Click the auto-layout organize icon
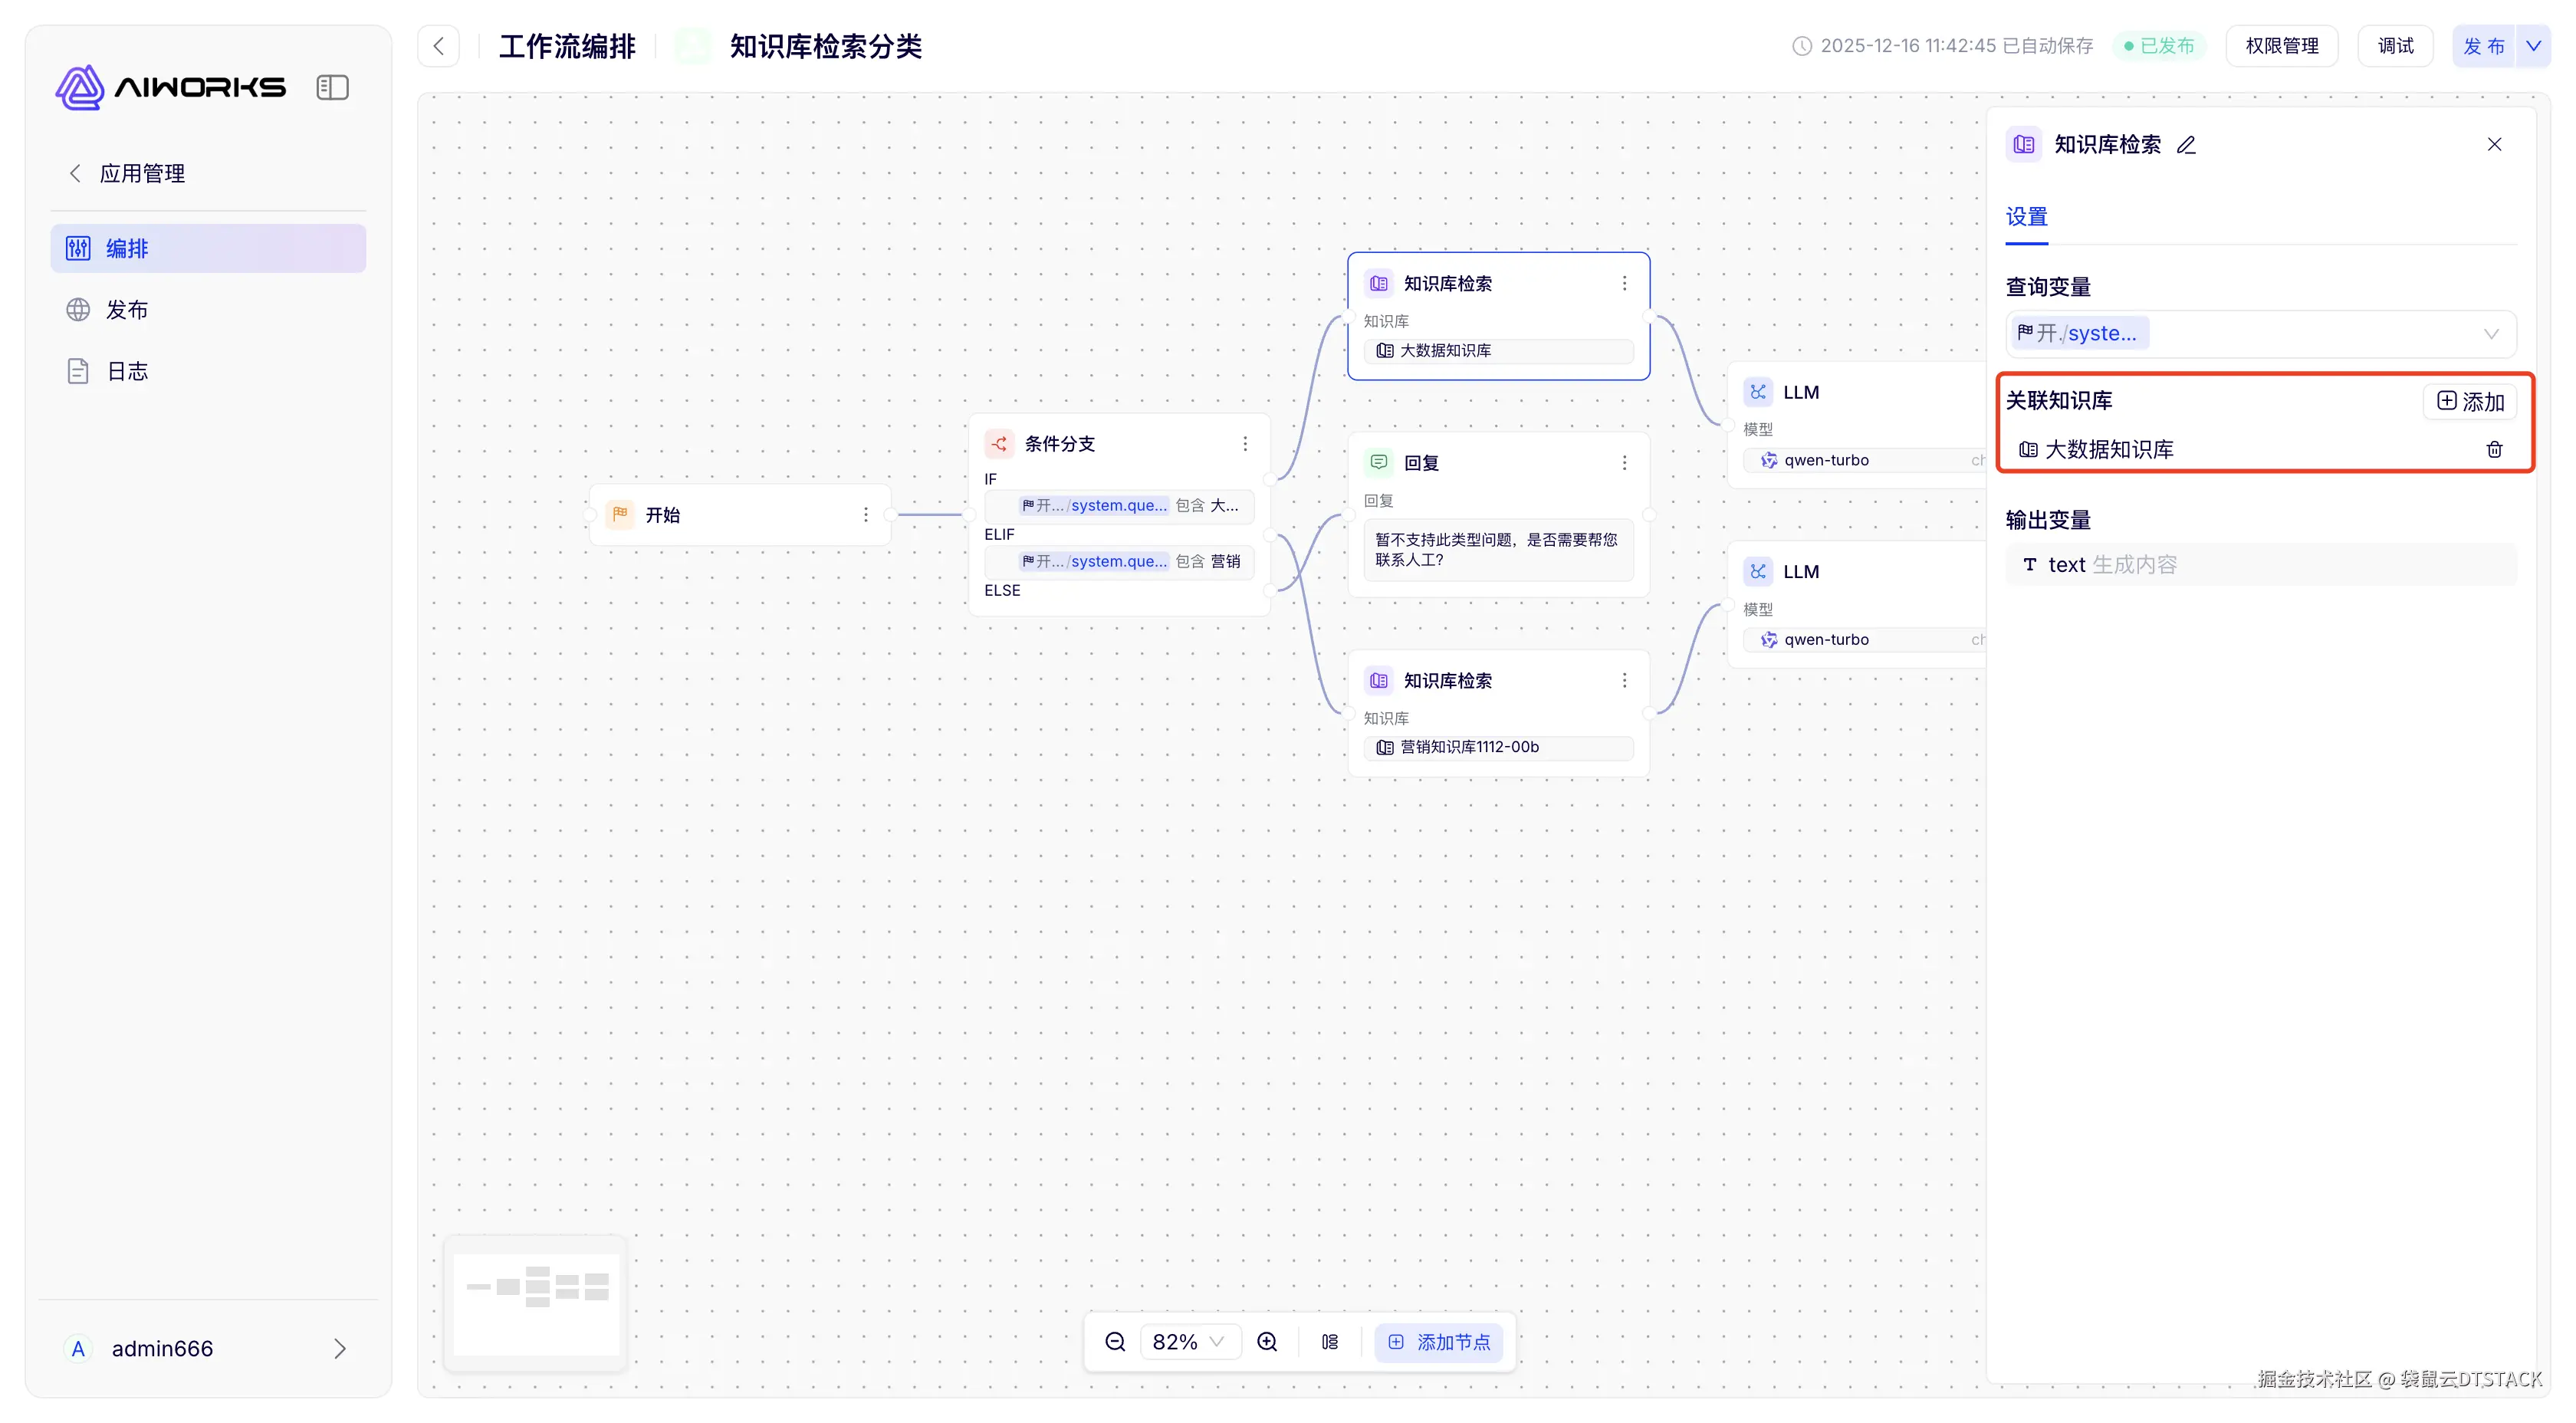Screen dimensions: 2576x1423 (x=1330, y=1342)
